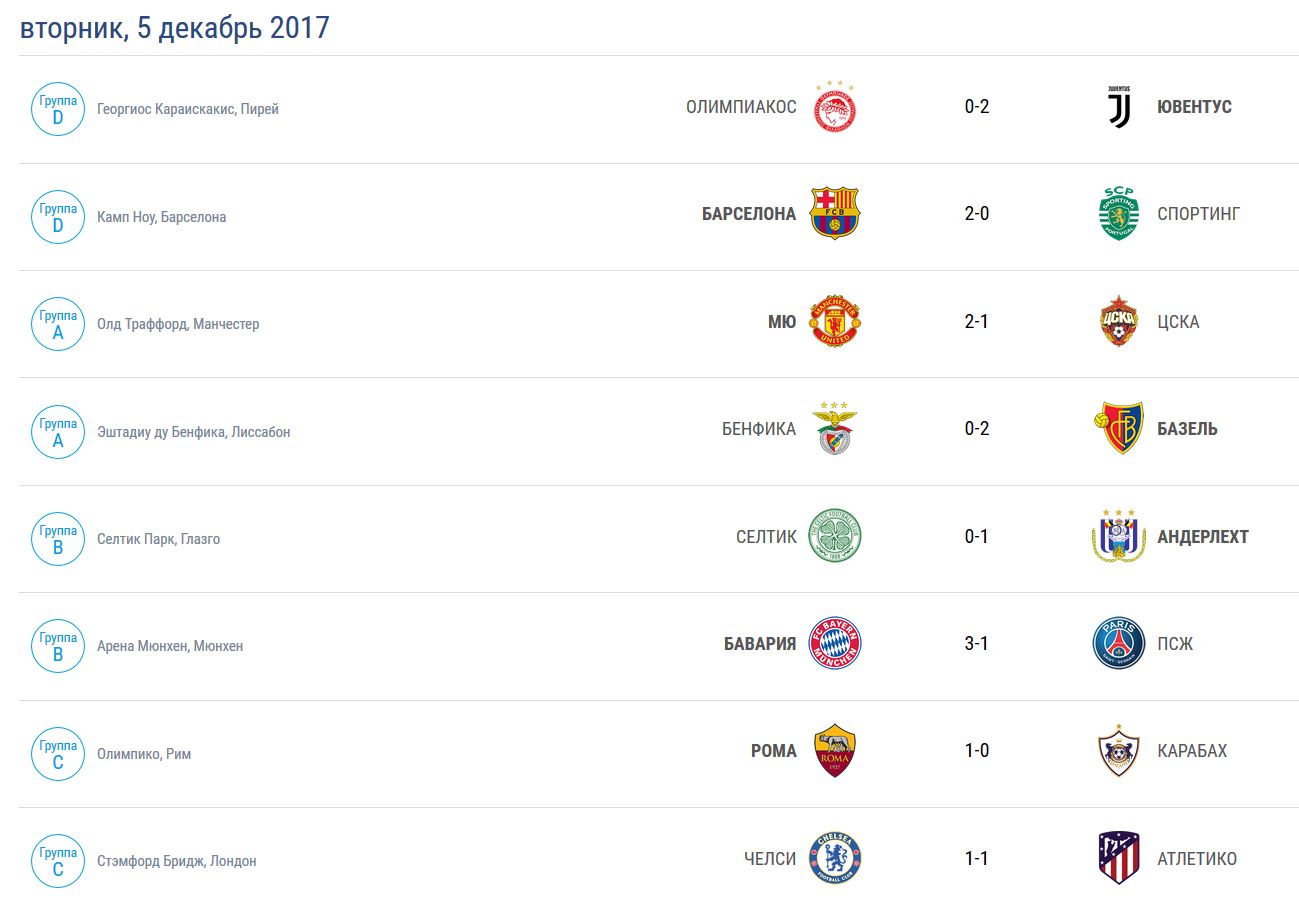Select the Sporting club badge
The width and height of the screenshot is (1299, 900).
pos(1118,213)
